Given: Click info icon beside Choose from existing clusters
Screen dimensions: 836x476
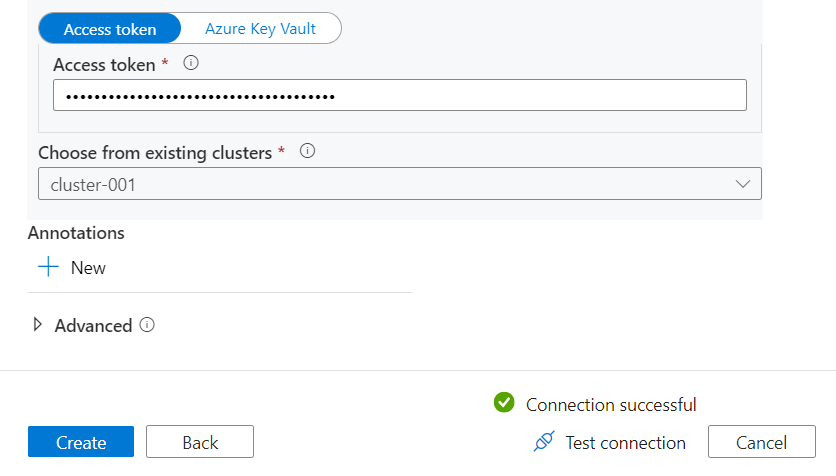Looking at the screenshot, I should point(308,152).
